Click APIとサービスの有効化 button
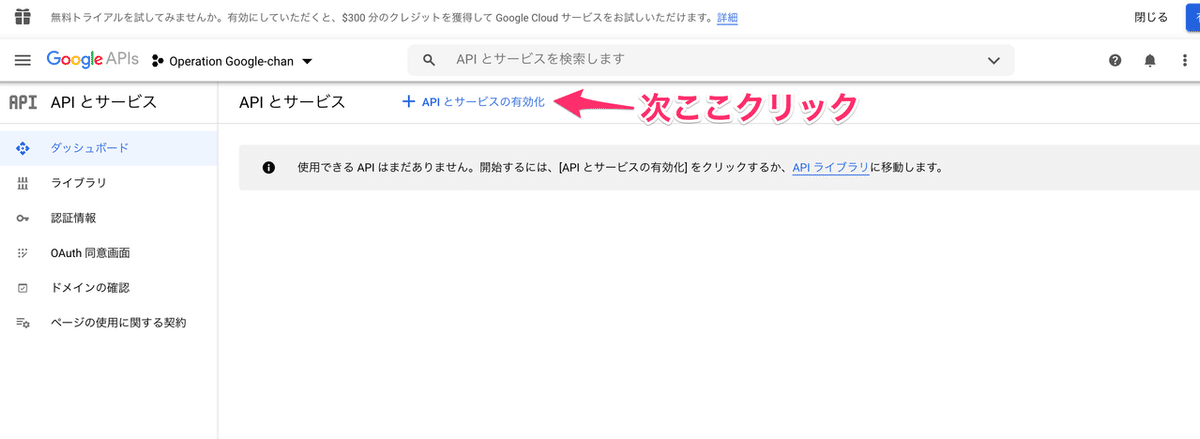The image size is (1200, 439). pyautogui.click(x=473, y=102)
